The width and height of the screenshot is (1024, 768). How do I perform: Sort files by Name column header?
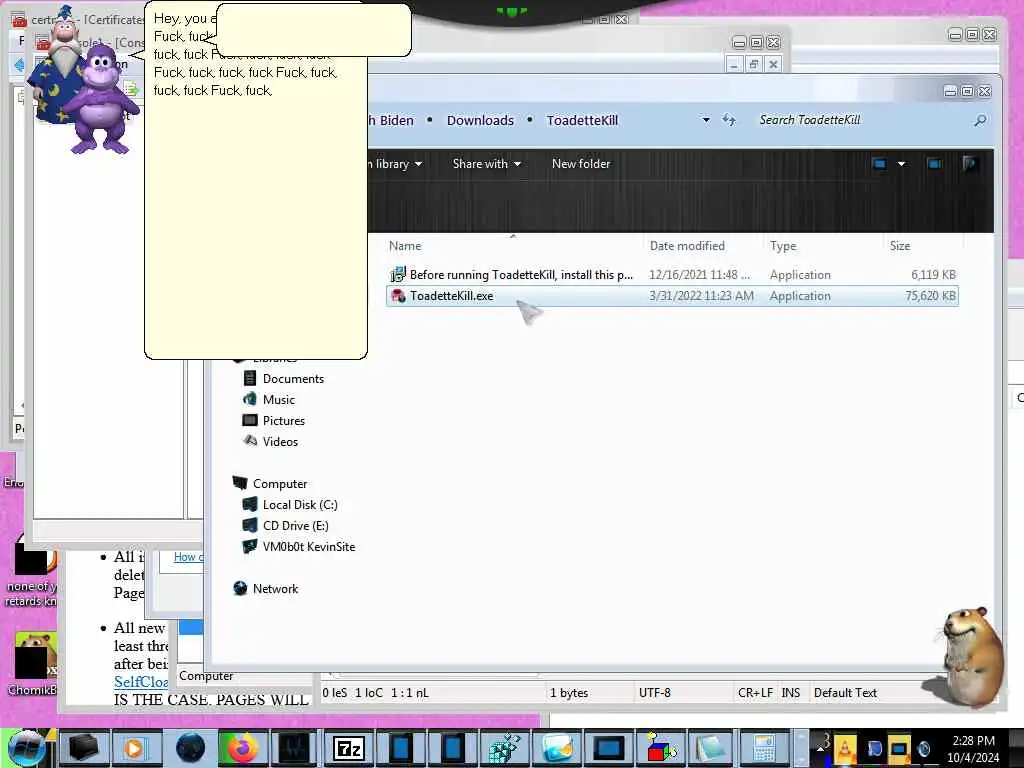(x=406, y=246)
